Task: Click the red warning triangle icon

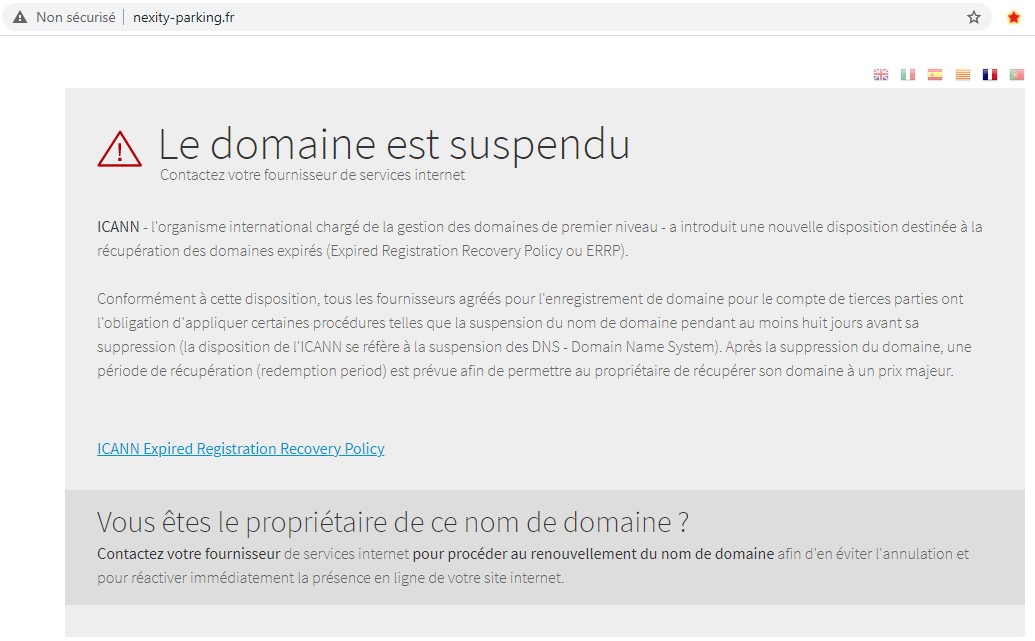Action: tap(119, 148)
